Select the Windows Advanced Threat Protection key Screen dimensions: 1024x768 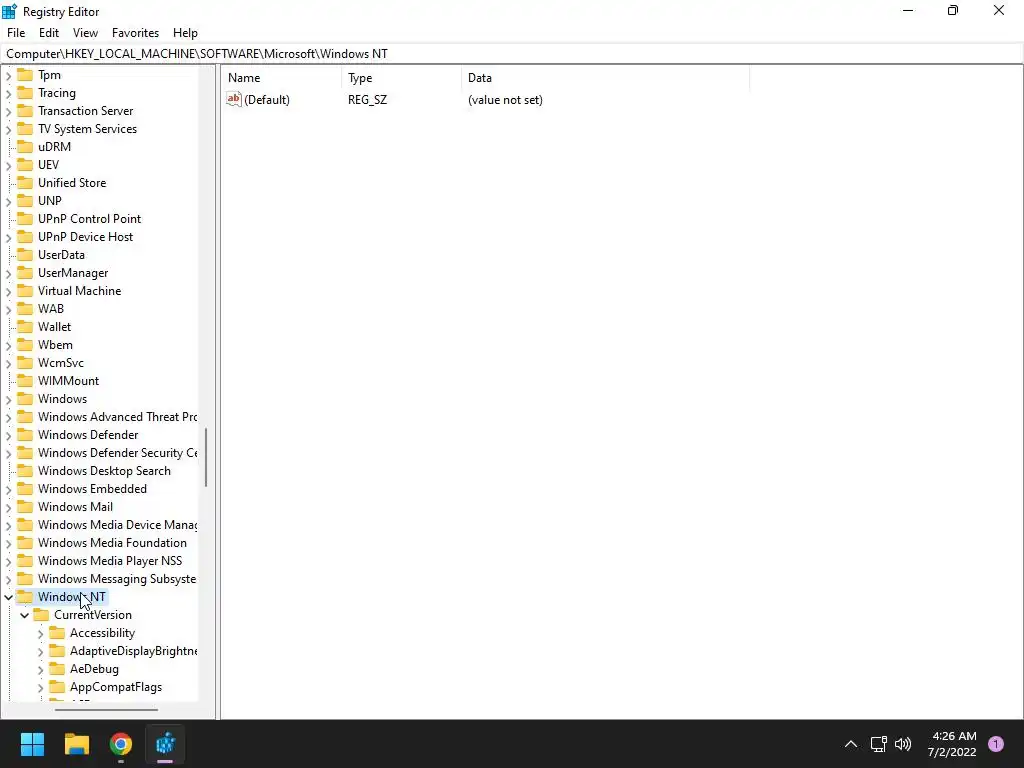(x=117, y=417)
